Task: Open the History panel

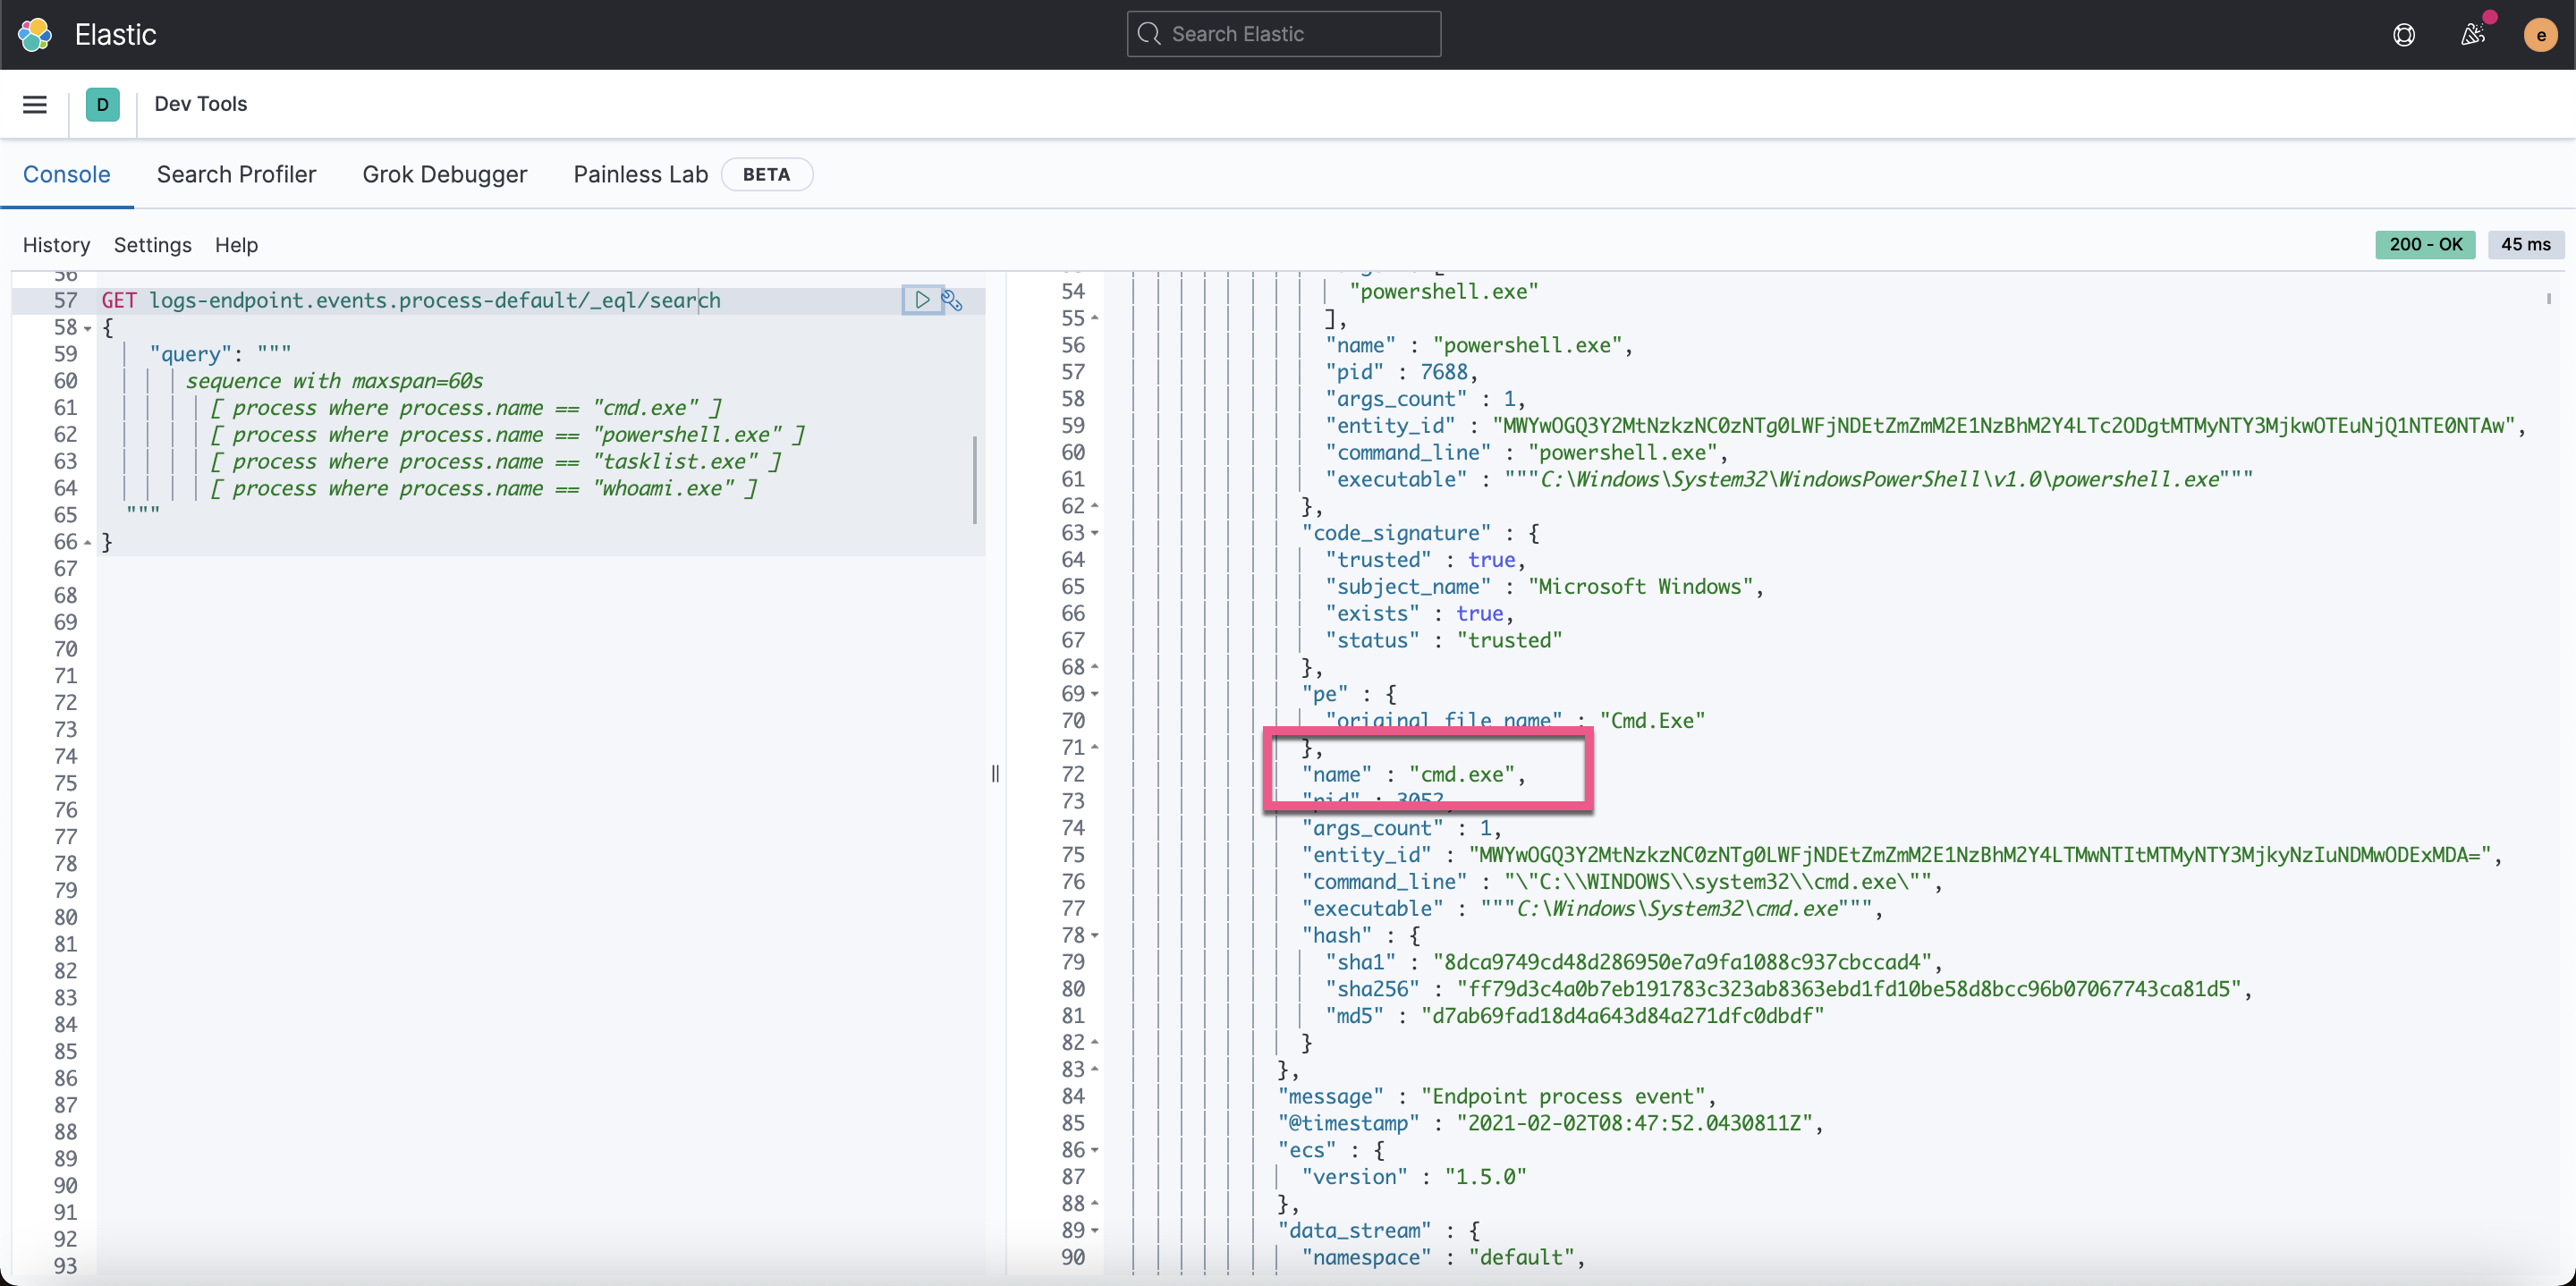Action: point(56,245)
